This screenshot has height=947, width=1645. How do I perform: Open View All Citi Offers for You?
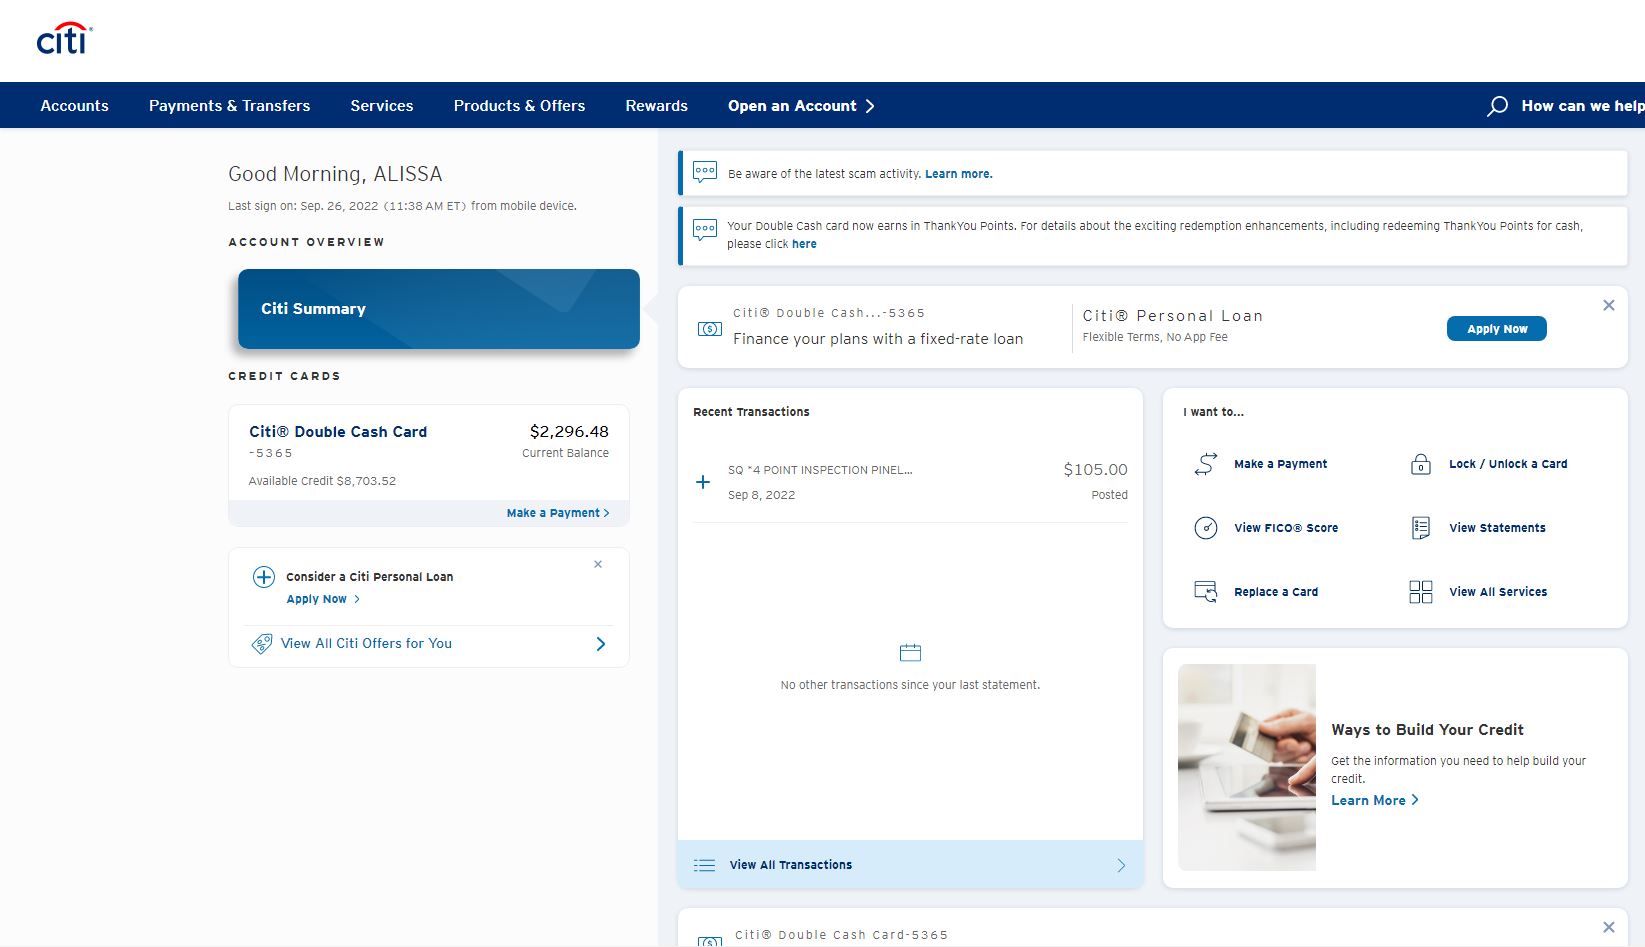pyautogui.click(x=367, y=644)
